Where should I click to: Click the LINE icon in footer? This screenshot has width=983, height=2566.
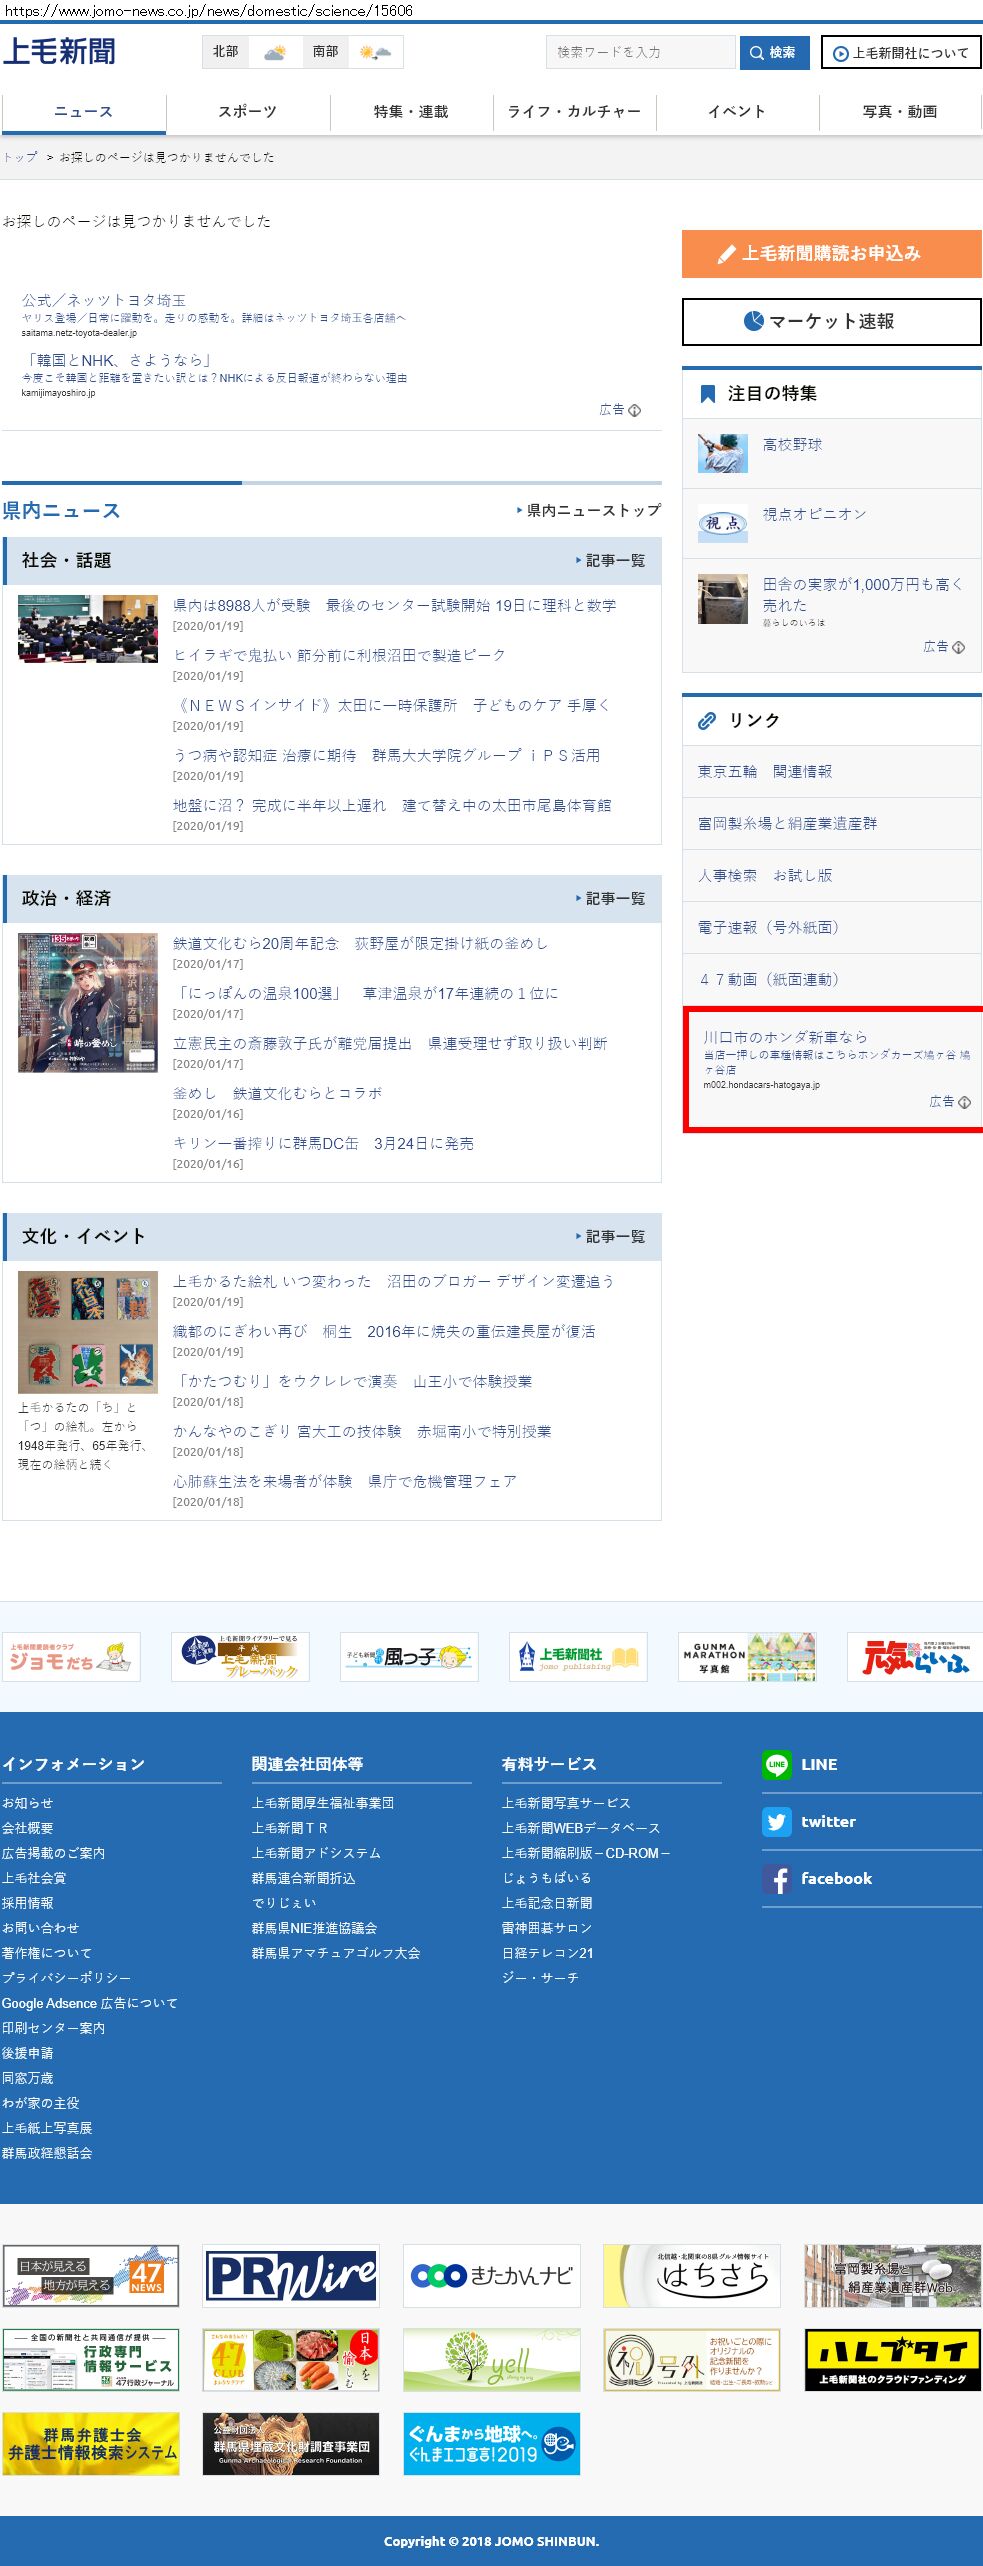pyautogui.click(x=776, y=1764)
